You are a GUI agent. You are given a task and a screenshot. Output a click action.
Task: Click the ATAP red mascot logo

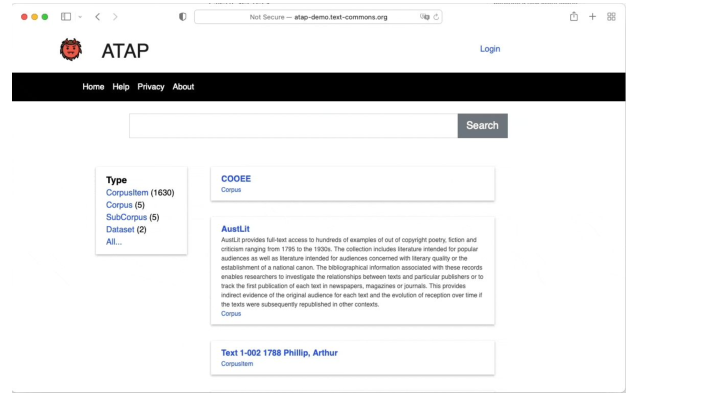point(71,49)
